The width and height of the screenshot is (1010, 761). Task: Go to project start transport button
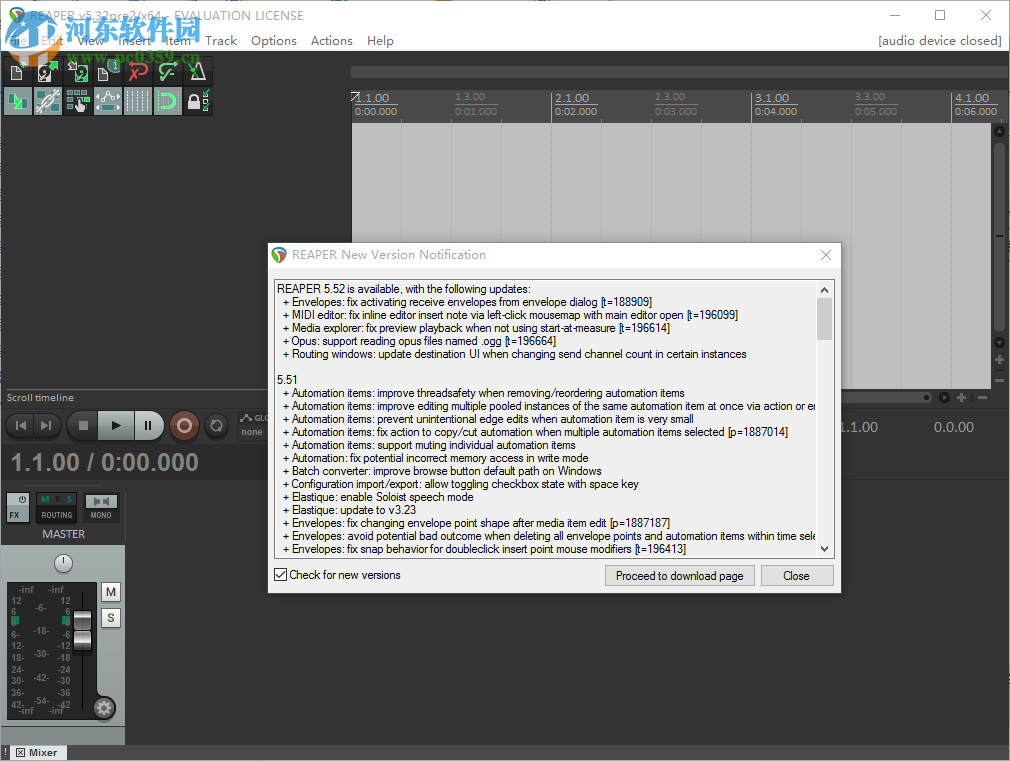(x=21, y=425)
